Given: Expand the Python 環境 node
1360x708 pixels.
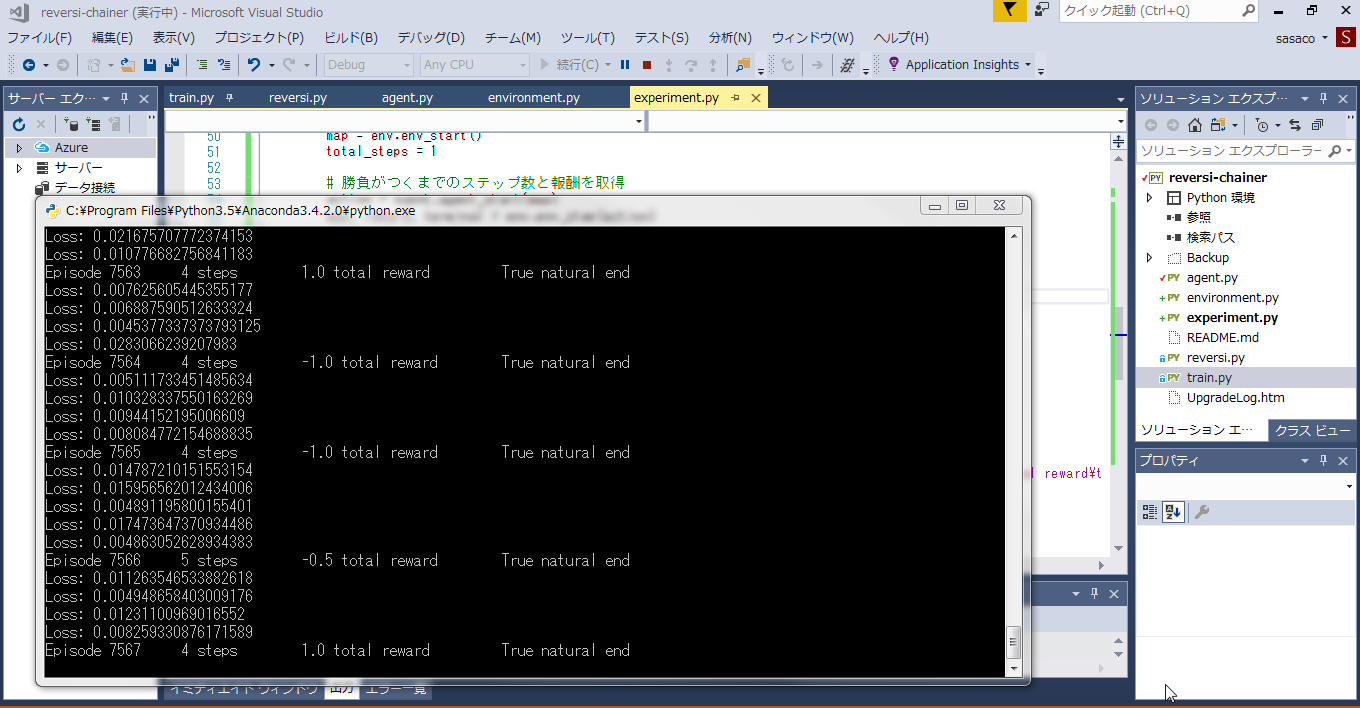Looking at the screenshot, I should click(x=1149, y=198).
